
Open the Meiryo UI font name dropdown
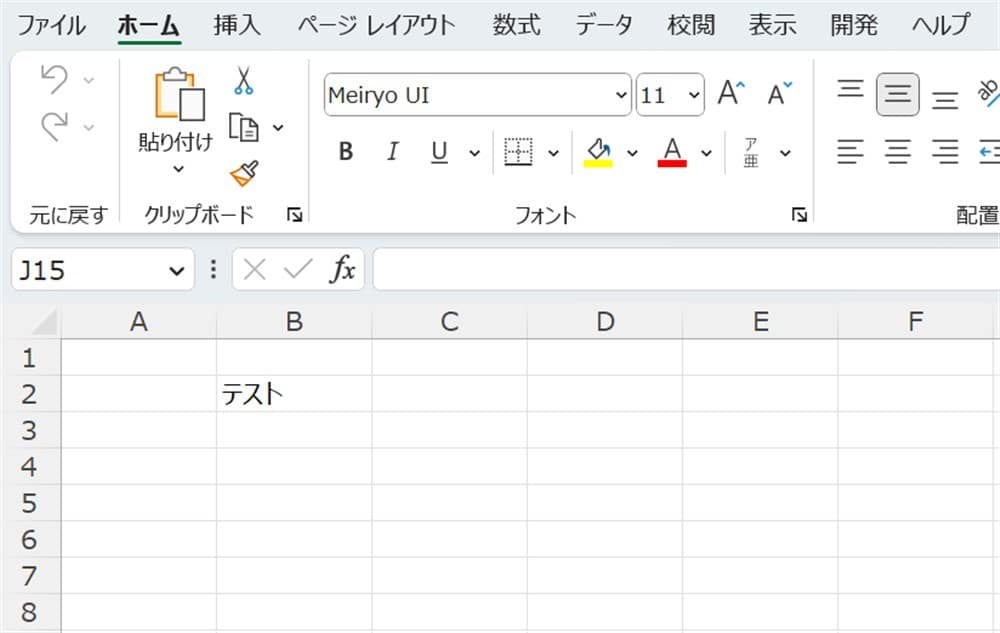tap(620, 96)
